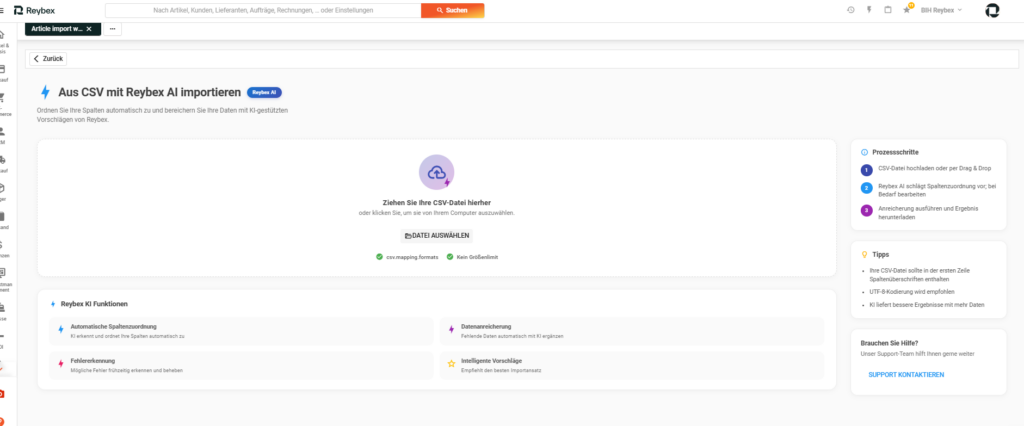
Task: Click the round Reybex avatar logo
Action: (x=992, y=10)
